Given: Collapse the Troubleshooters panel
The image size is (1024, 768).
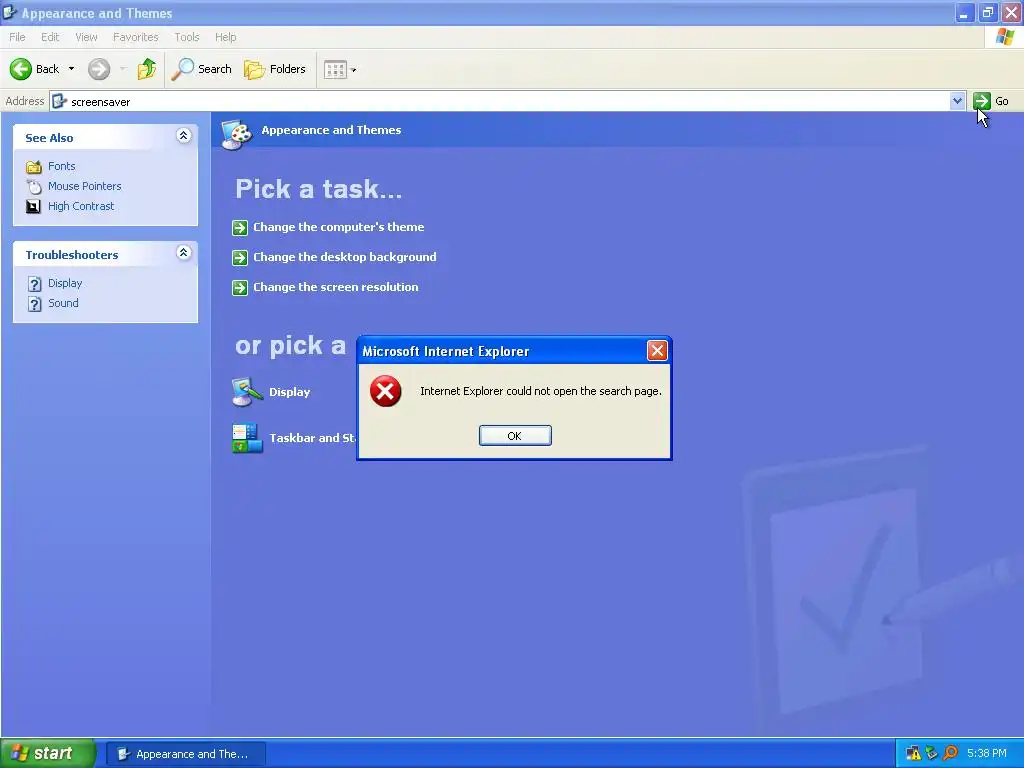Looking at the screenshot, I should (184, 253).
